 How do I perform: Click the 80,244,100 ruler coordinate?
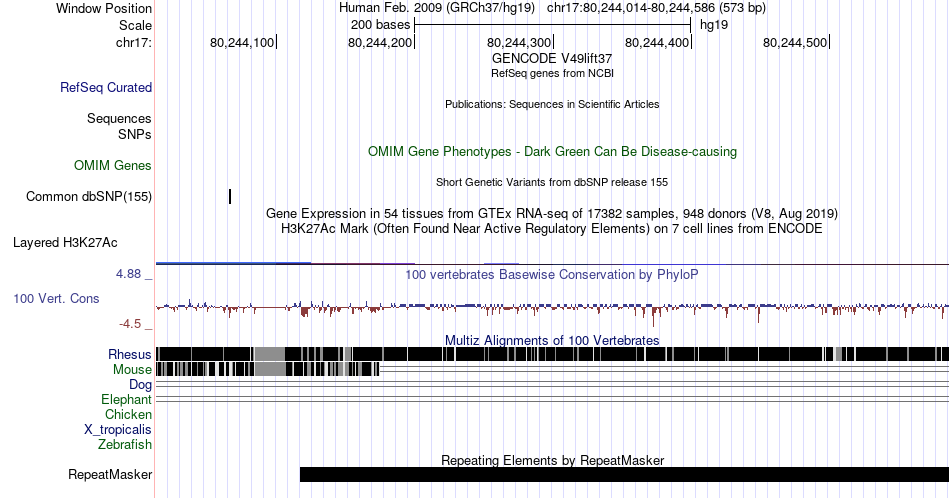pos(242,42)
